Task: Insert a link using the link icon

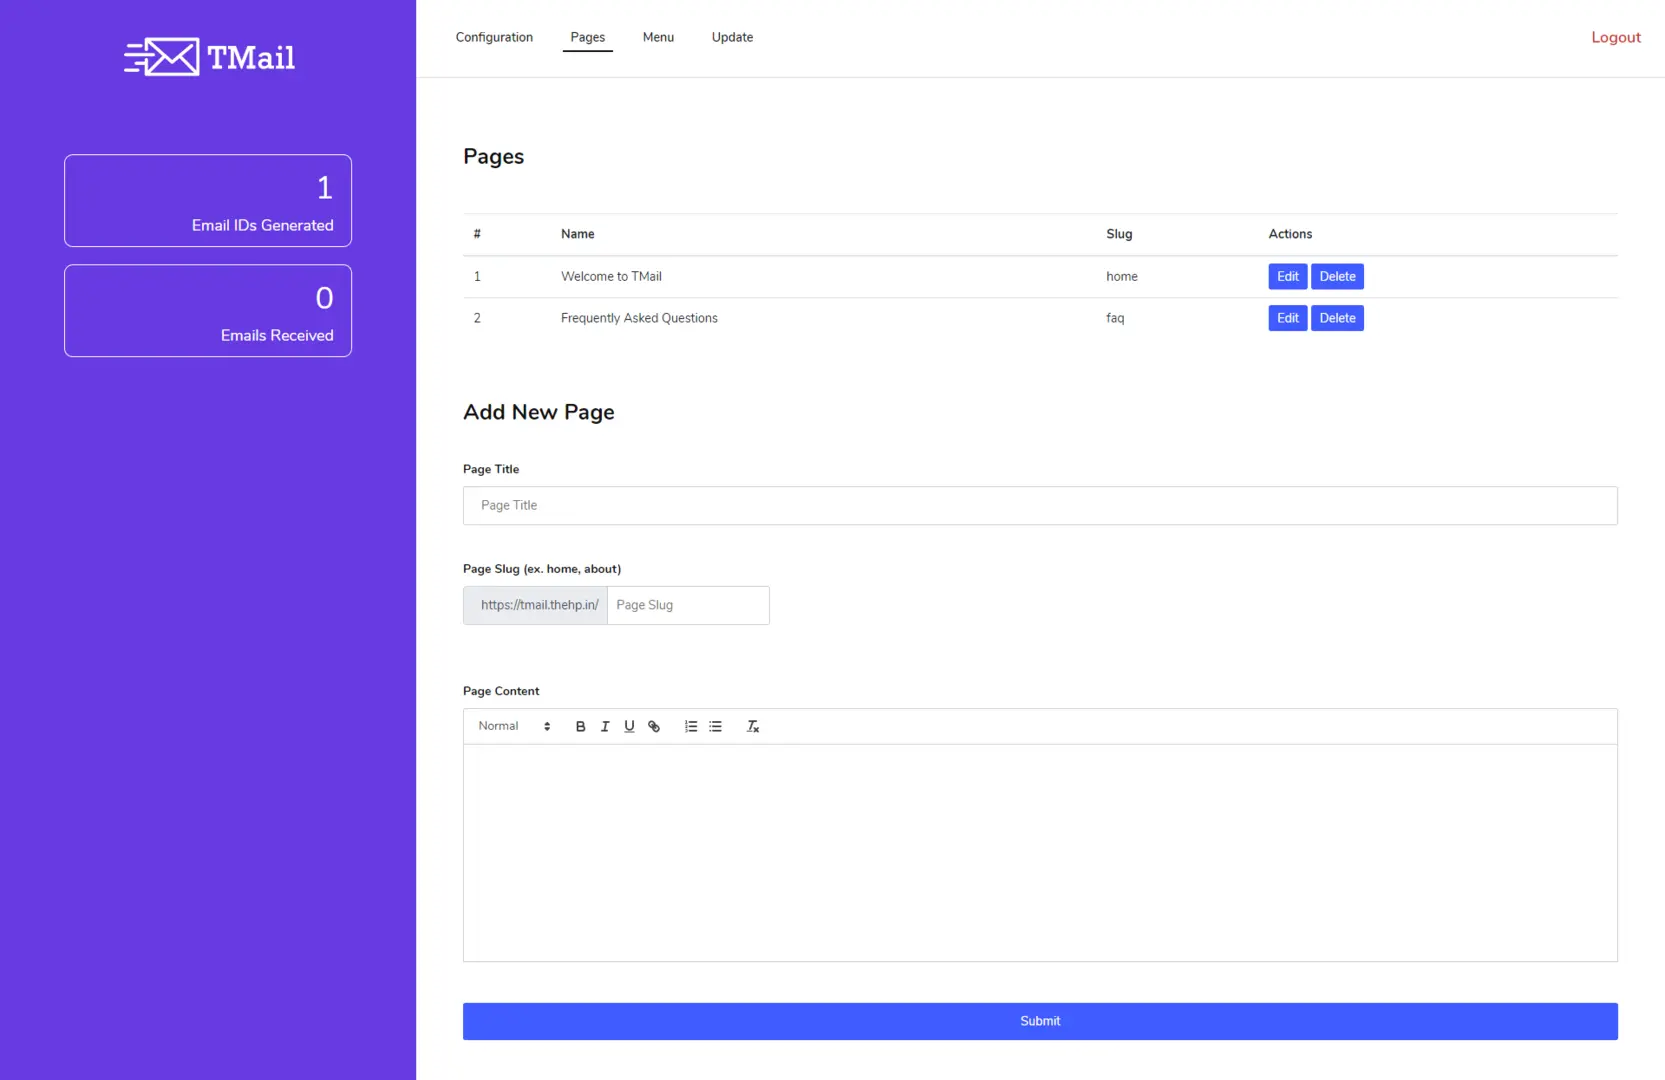Action: click(654, 727)
